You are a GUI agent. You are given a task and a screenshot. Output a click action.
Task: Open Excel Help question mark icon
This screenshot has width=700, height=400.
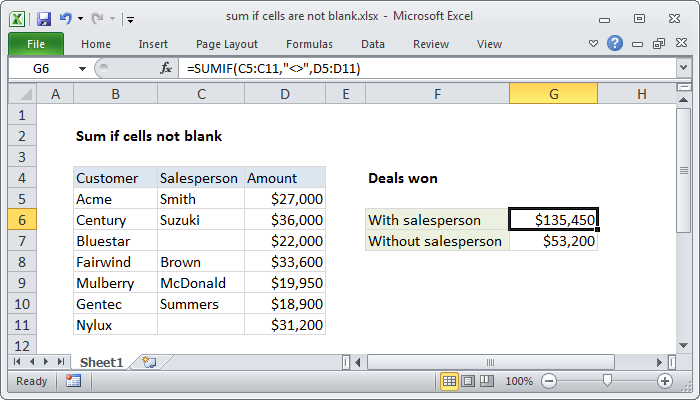point(615,44)
